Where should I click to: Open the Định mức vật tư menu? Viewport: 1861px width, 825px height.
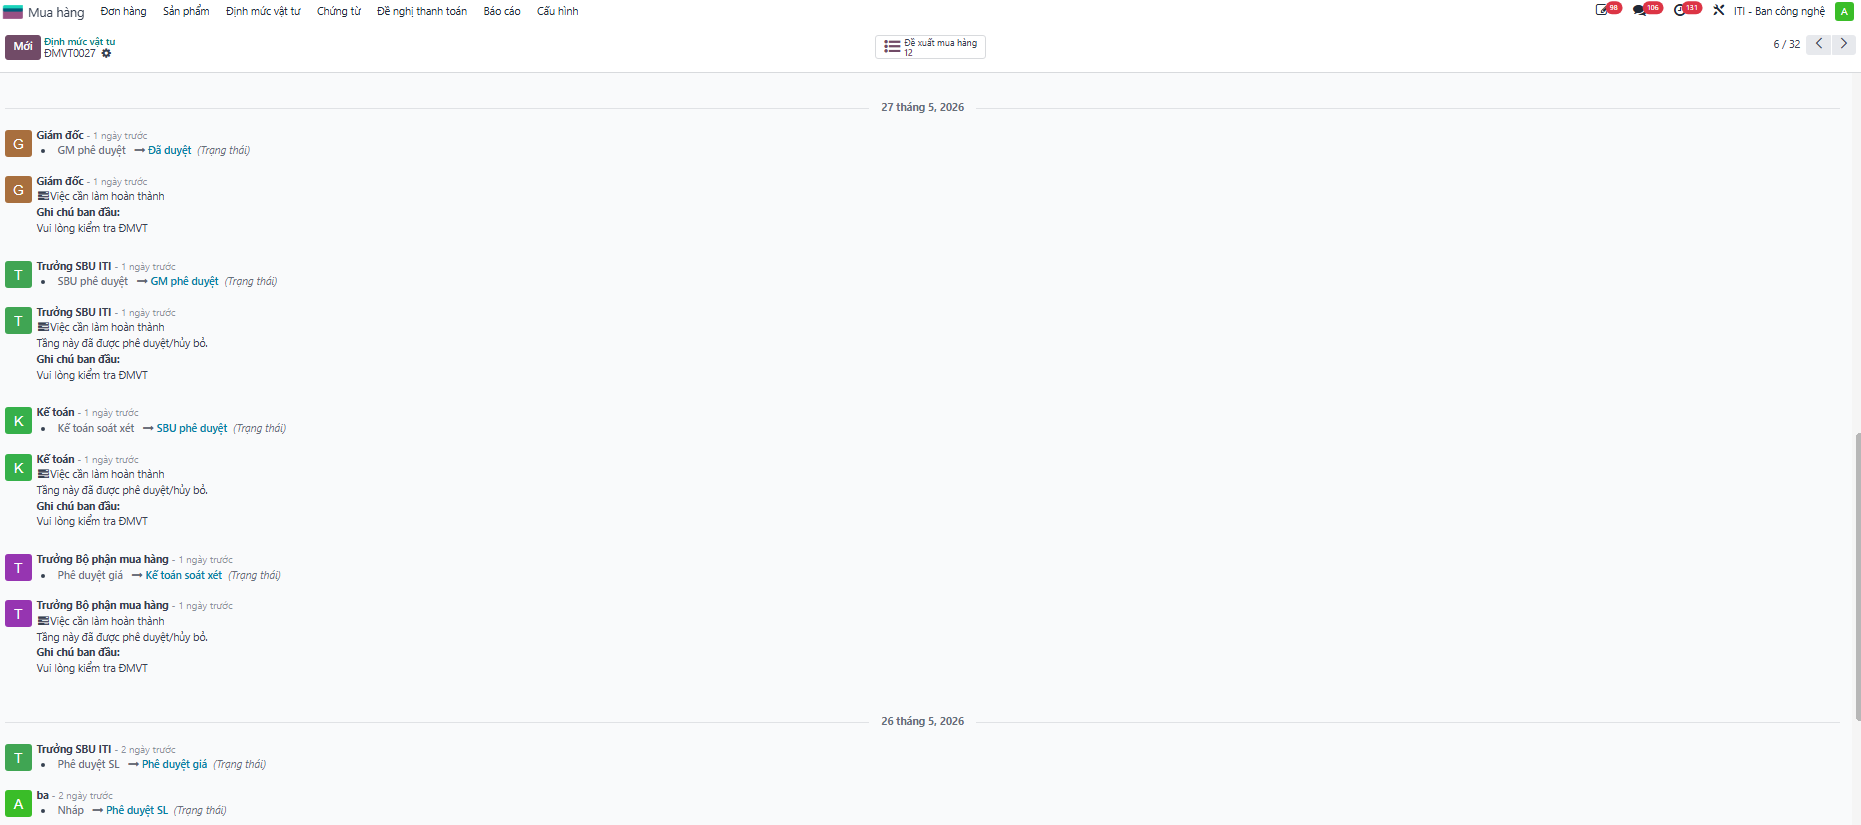(x=263, y=11)
